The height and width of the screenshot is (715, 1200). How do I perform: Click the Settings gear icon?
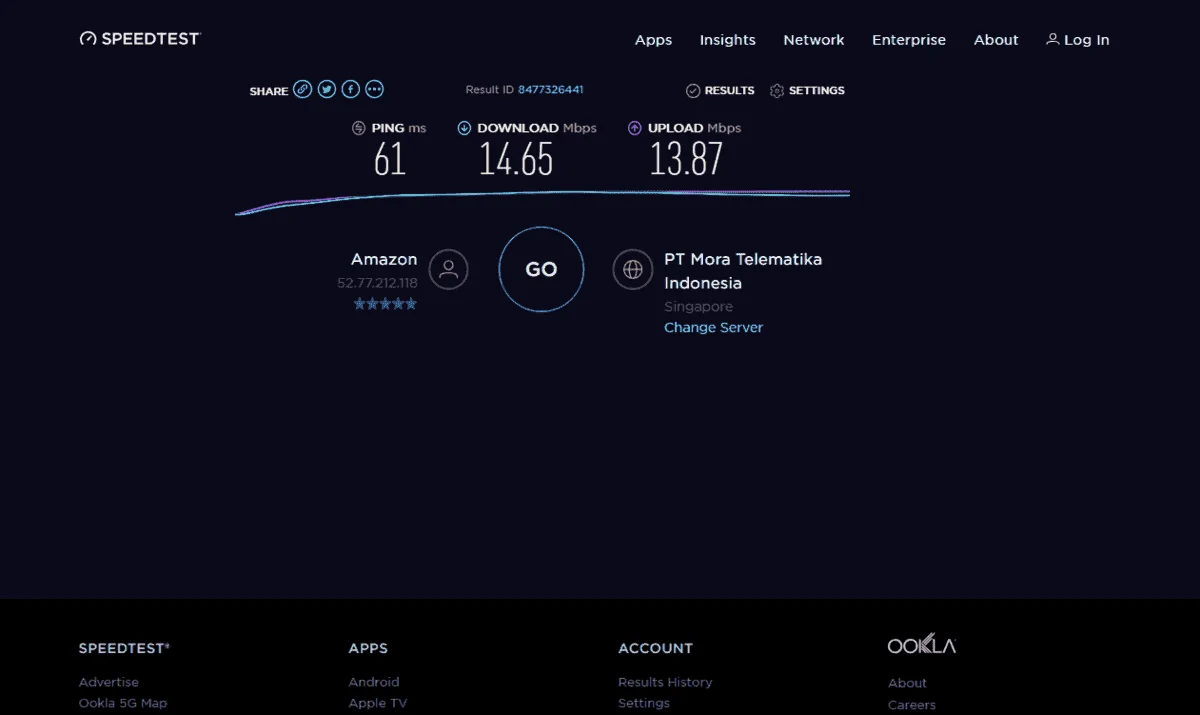coord(777,91)
